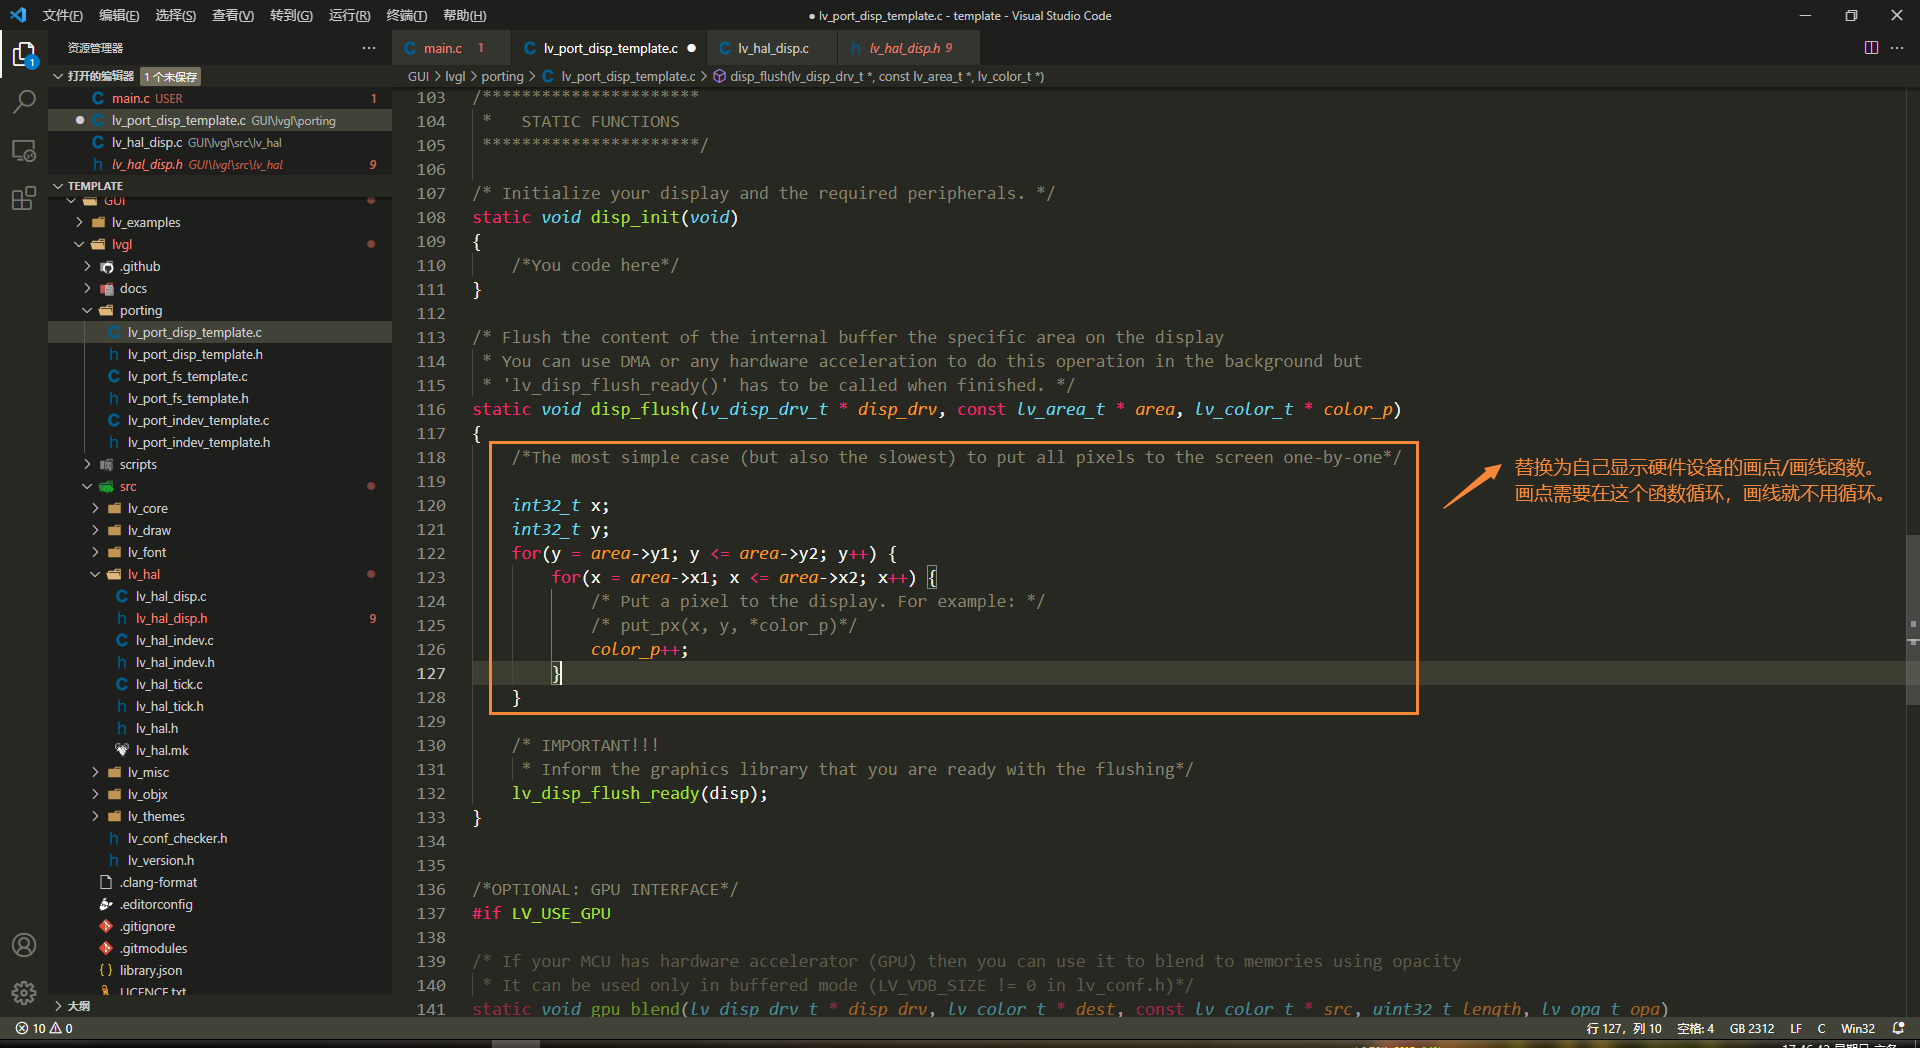Switch to the lv_hal_disp.c editor tab
This screenshot has width=1920, height=1048.
tap(773, 48)
